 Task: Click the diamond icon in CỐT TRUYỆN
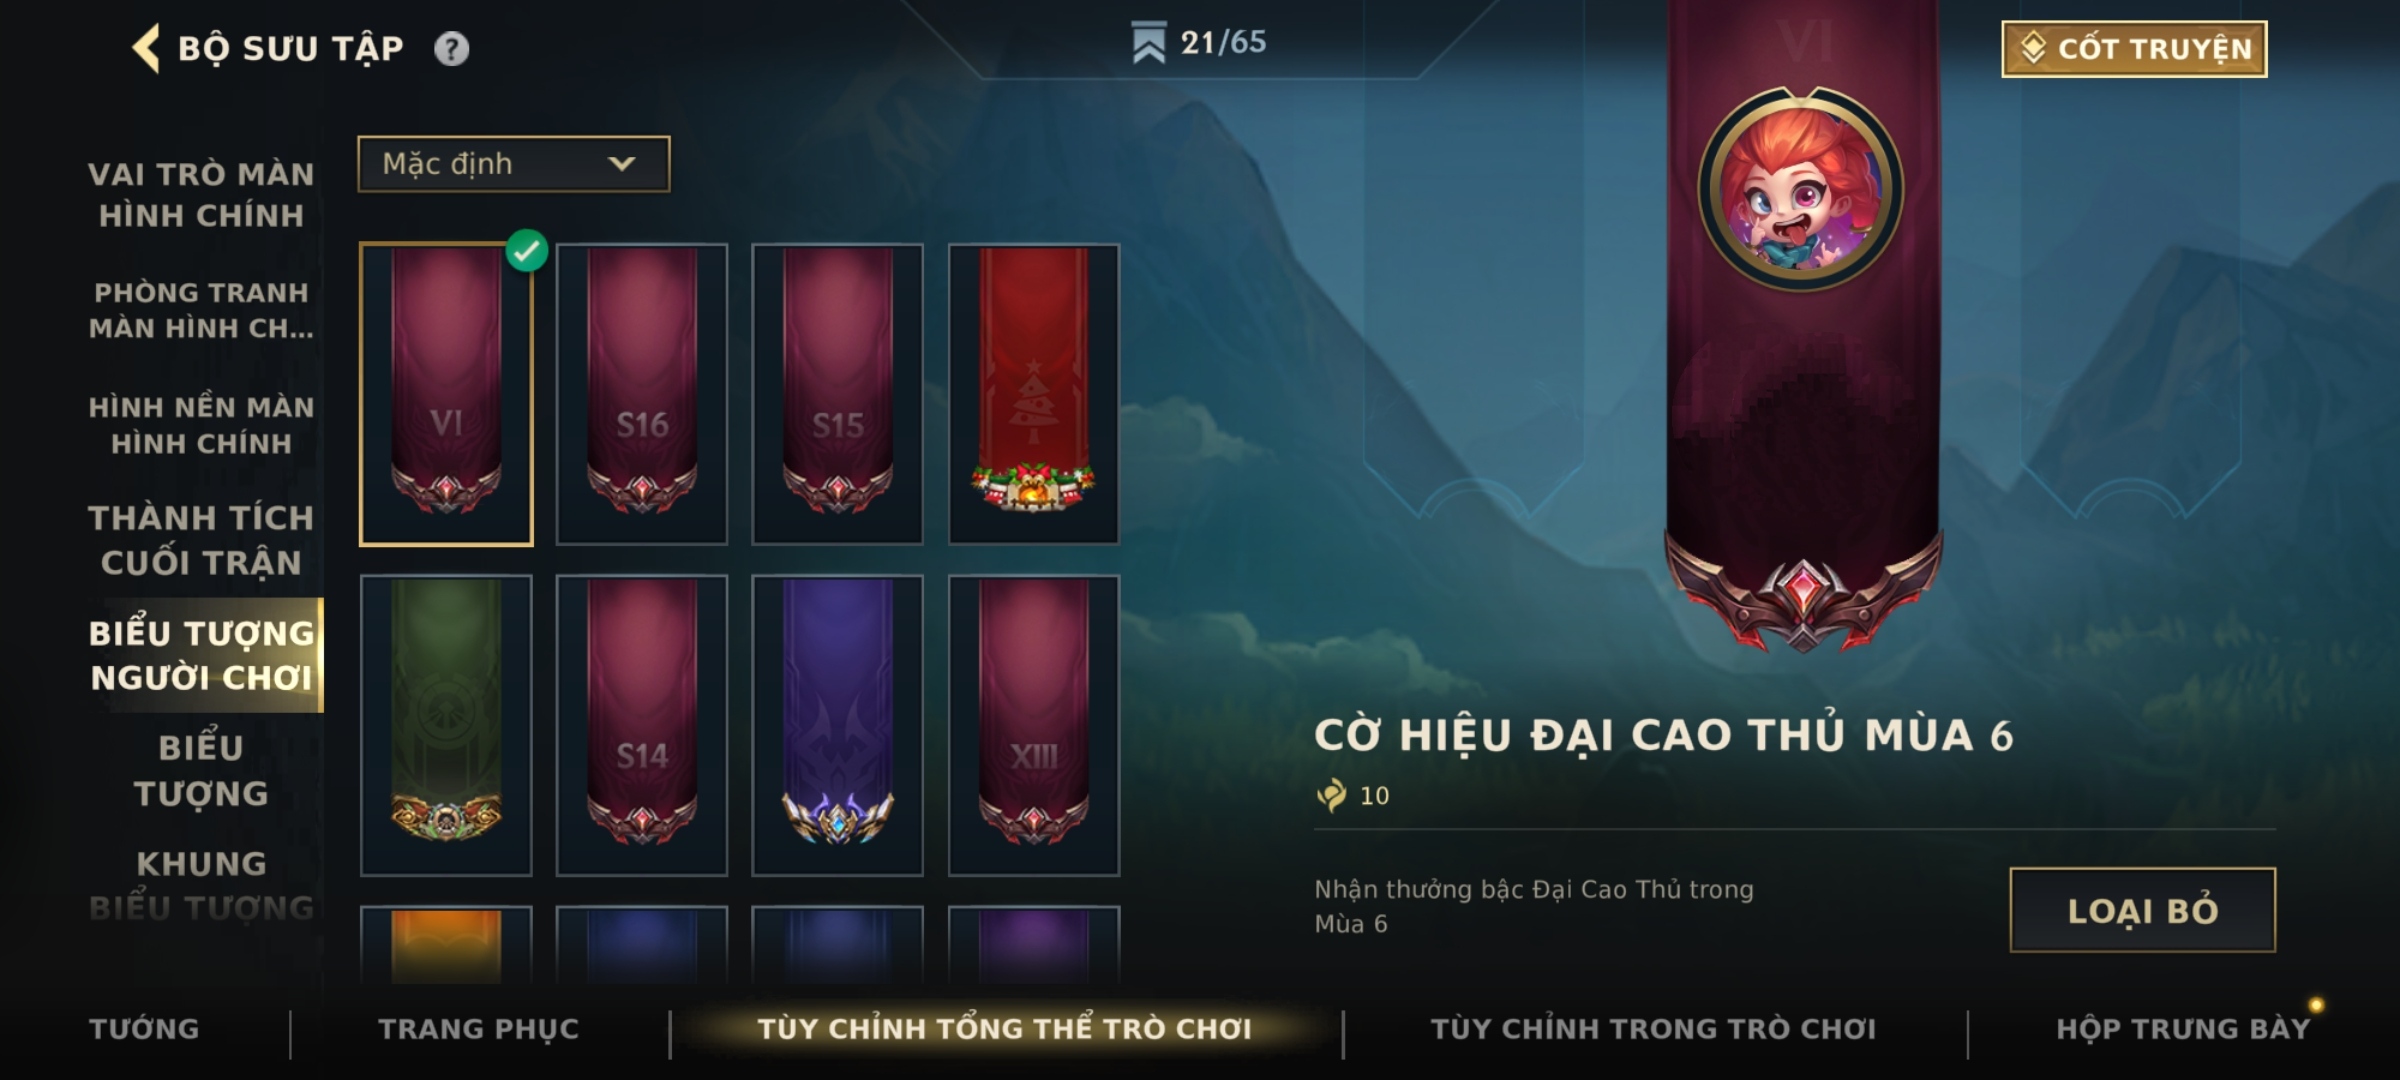point(2034,48)
